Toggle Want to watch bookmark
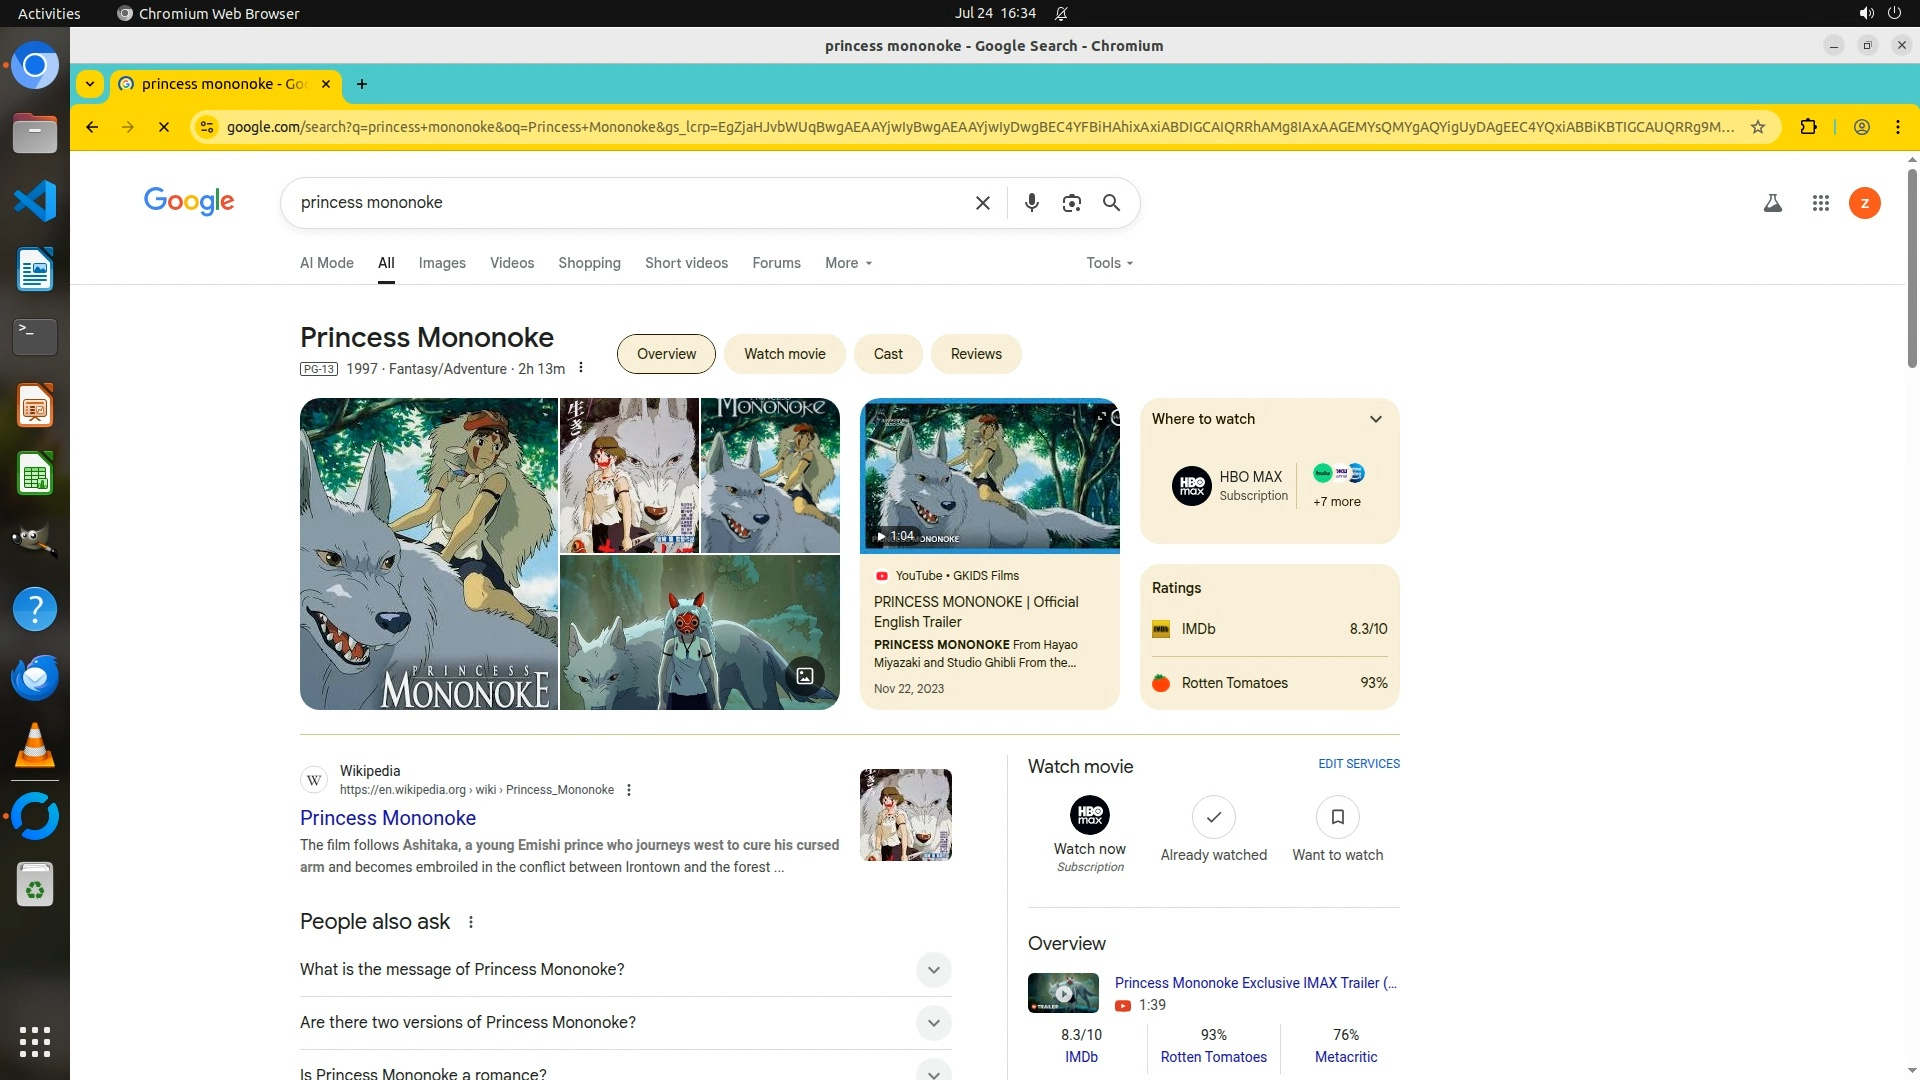The image size is (1920, 1080). (x=1337, y=818)
